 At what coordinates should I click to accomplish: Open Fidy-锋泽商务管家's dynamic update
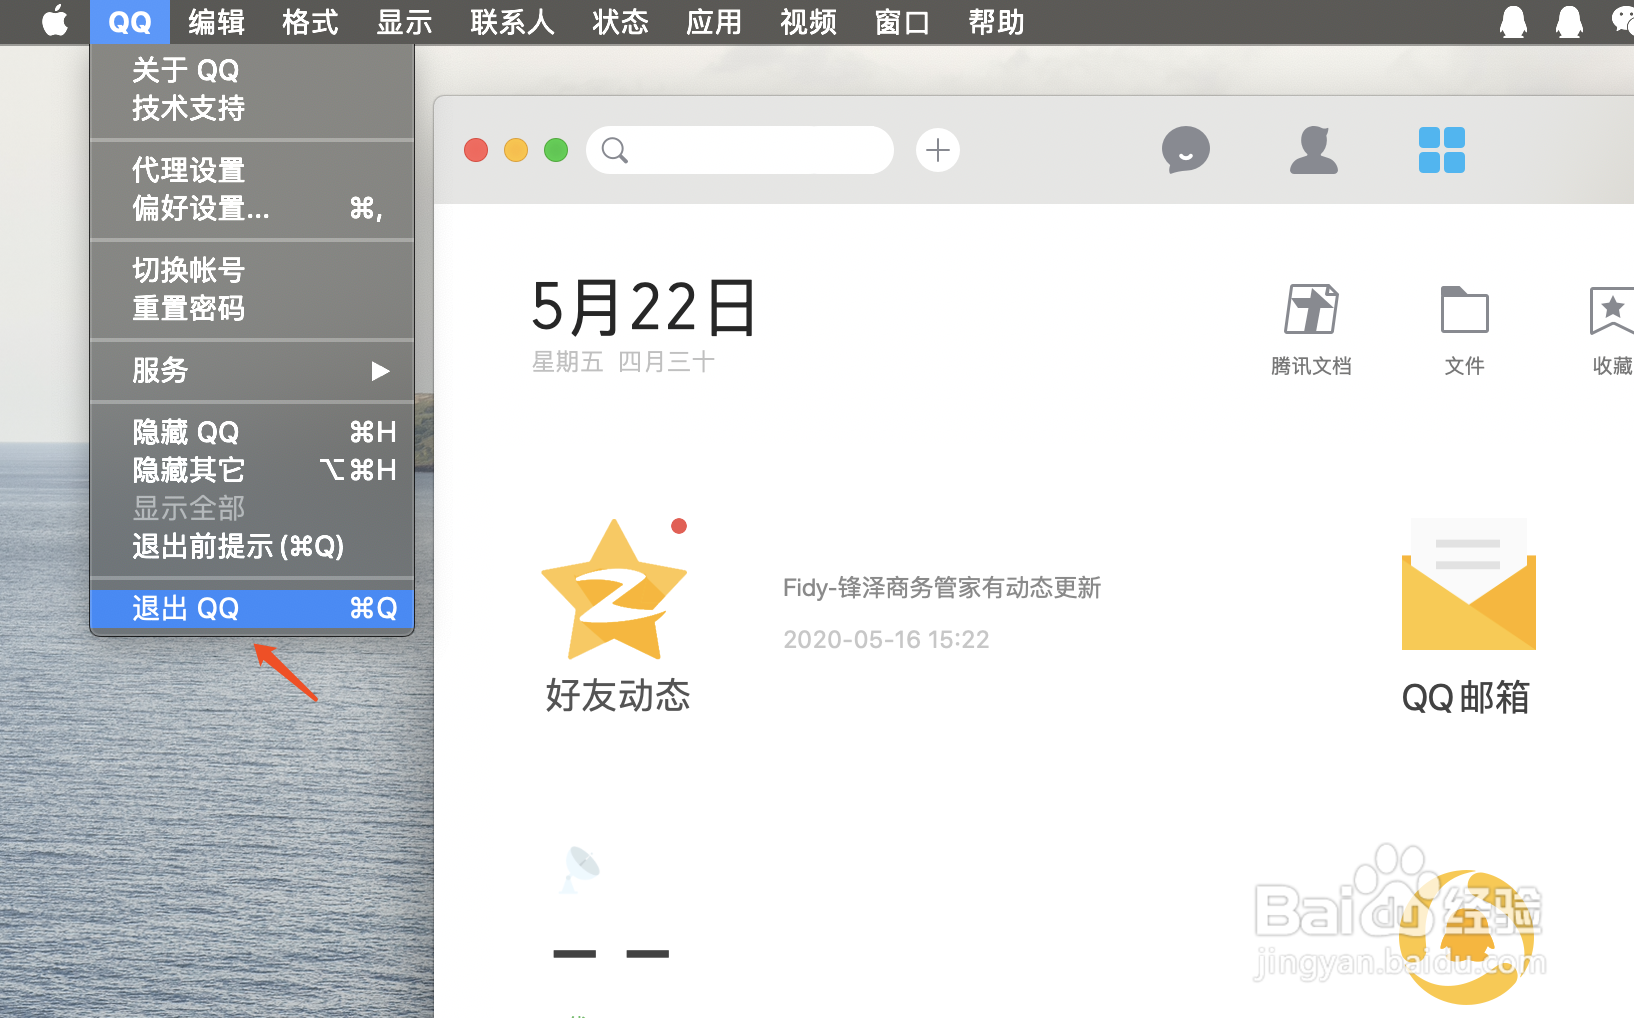point(941,588)
